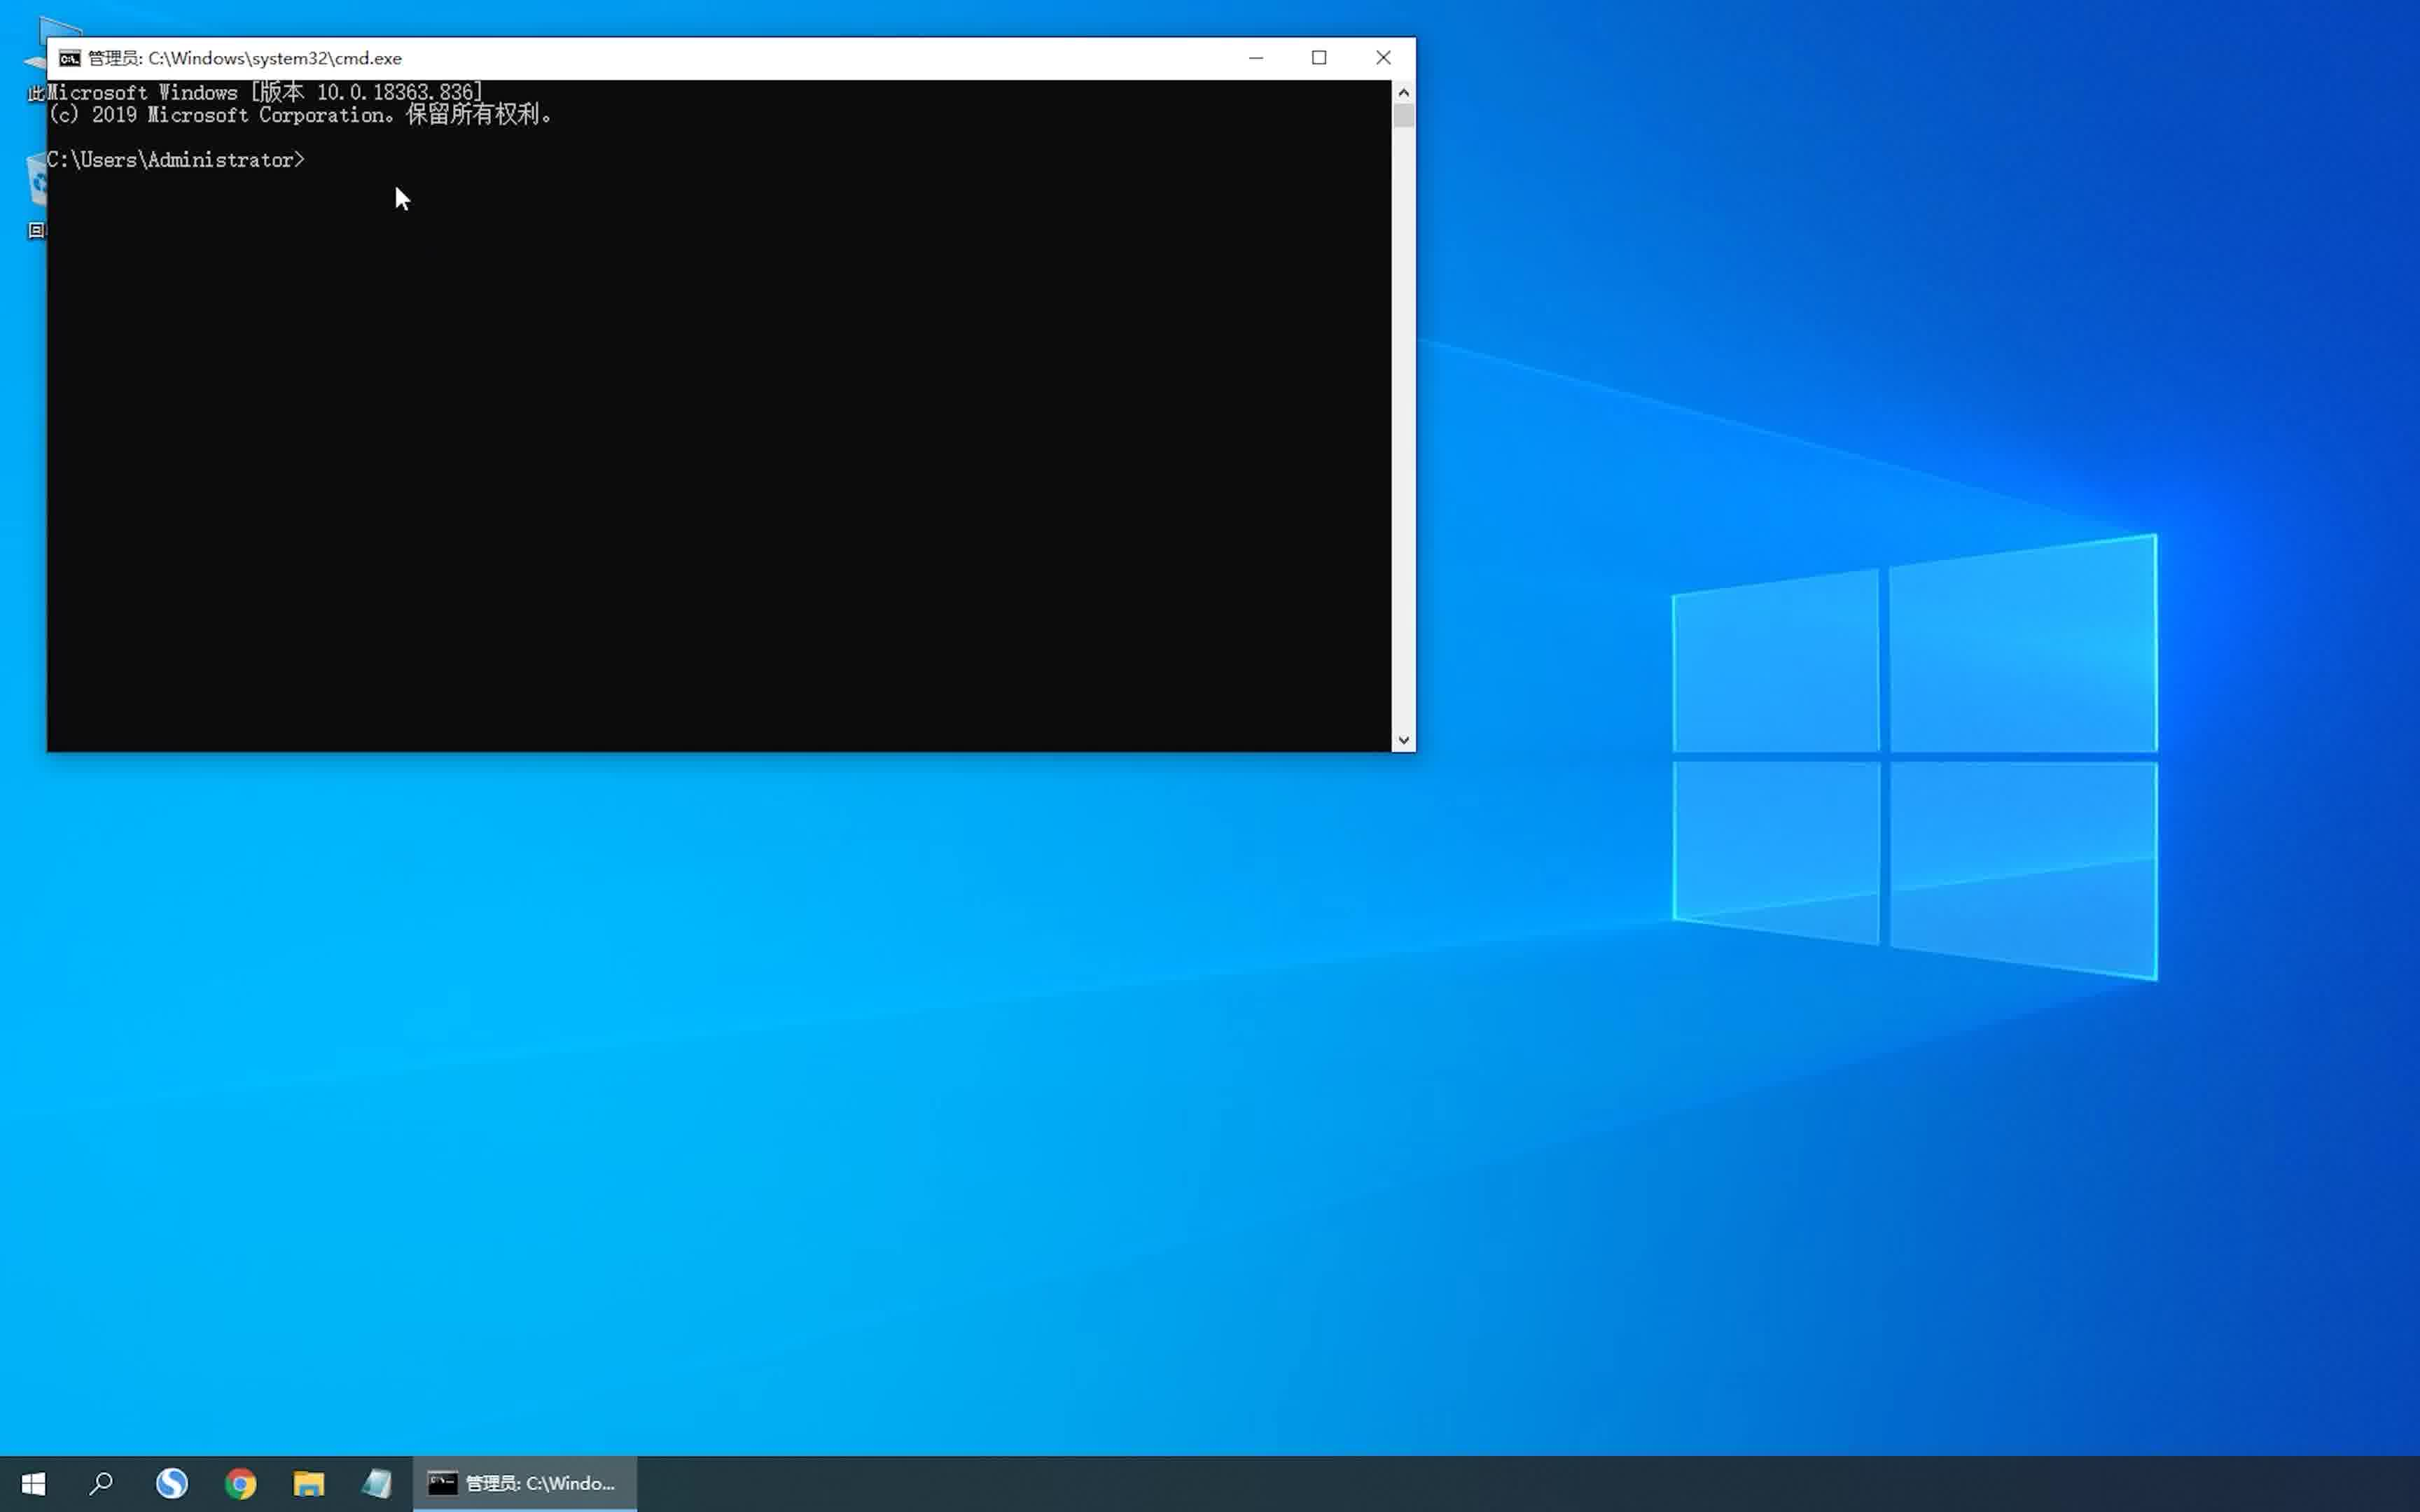Select the partially hidden Recycle Bin icon
The height and width of the screenshot is (1512, 2420).
click(x=37, y=182)
